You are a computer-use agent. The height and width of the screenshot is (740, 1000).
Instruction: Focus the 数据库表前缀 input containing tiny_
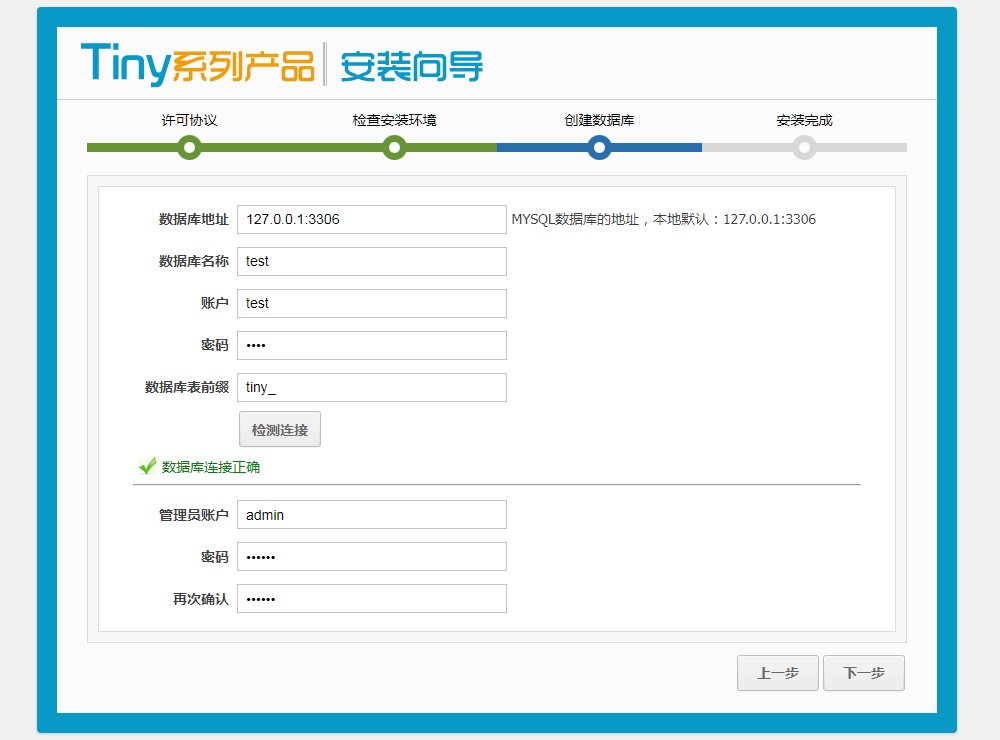tap(372, 388)
